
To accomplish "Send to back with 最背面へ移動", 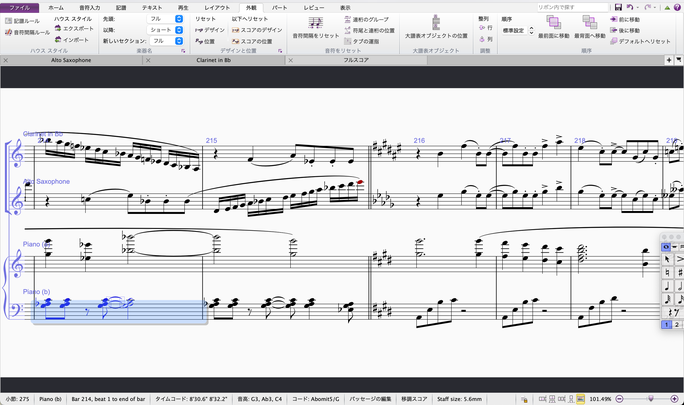I will point(590,27).
